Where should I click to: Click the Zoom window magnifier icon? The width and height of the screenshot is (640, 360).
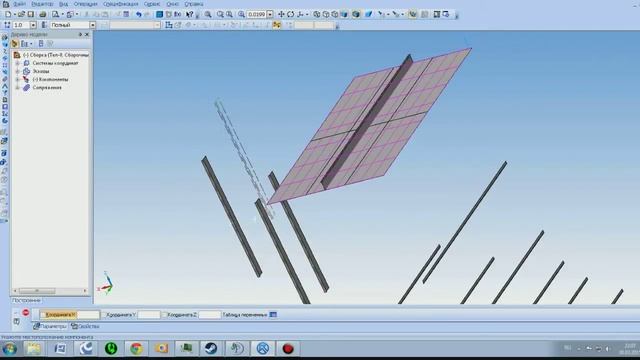point(208,14)
